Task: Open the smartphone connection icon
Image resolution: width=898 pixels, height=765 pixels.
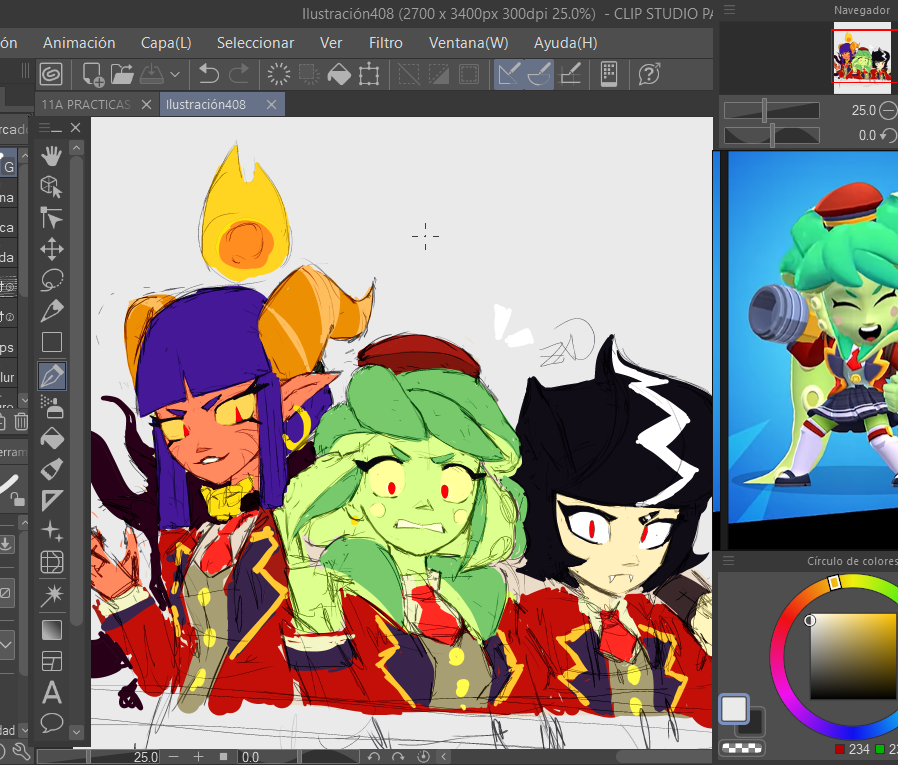Action: [609, 74]
